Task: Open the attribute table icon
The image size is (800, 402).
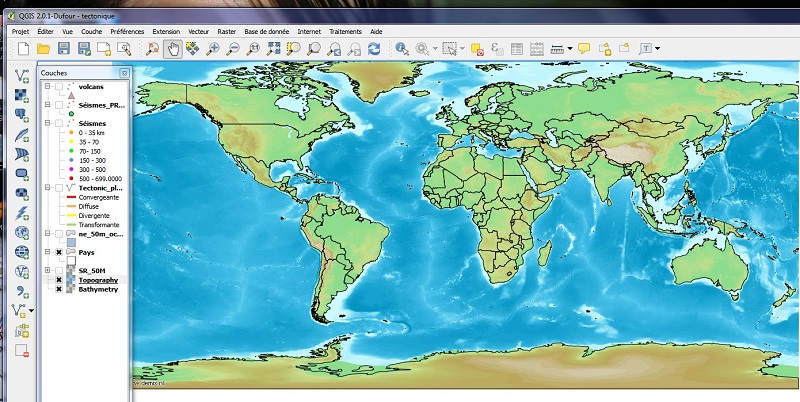Action: [516, 48]
